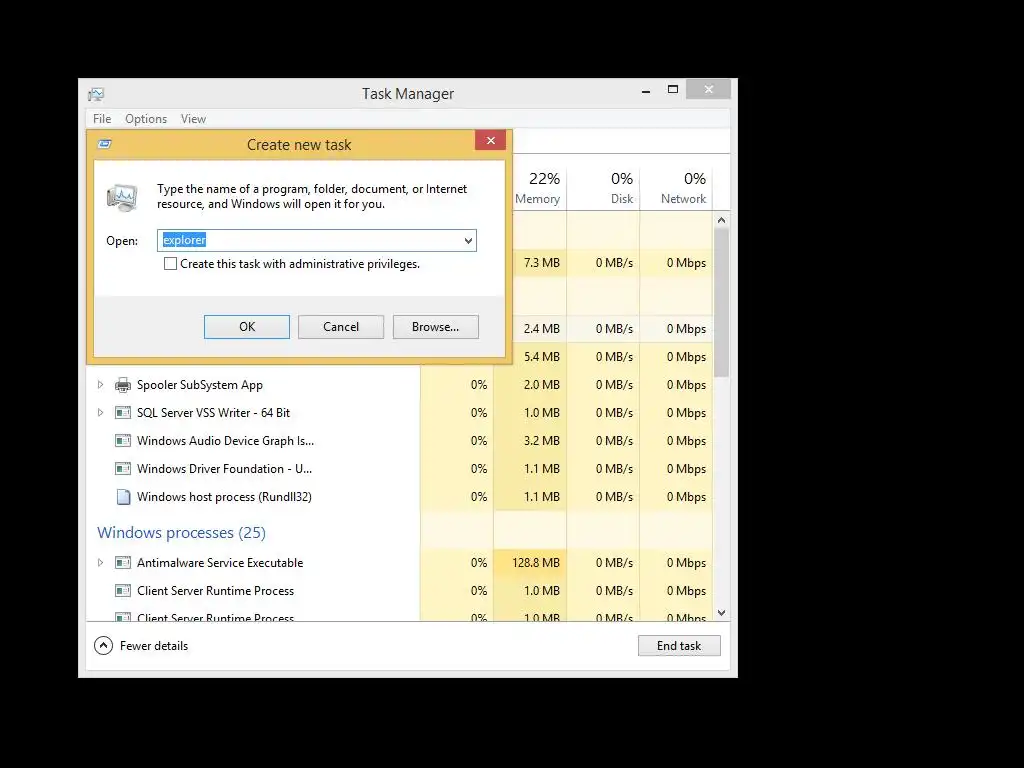Select Antimalware Service Executable row text
Screen dimensions: 1024x768
coord(220,562)
